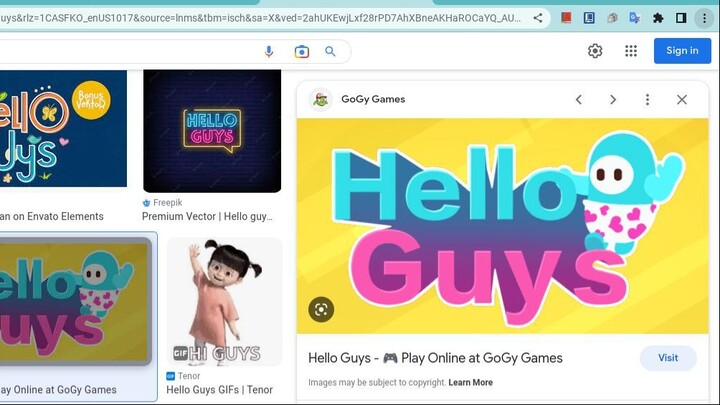
Task: Select the highlighted GoGy Games thumbnail
Action: tap(75, 302)
